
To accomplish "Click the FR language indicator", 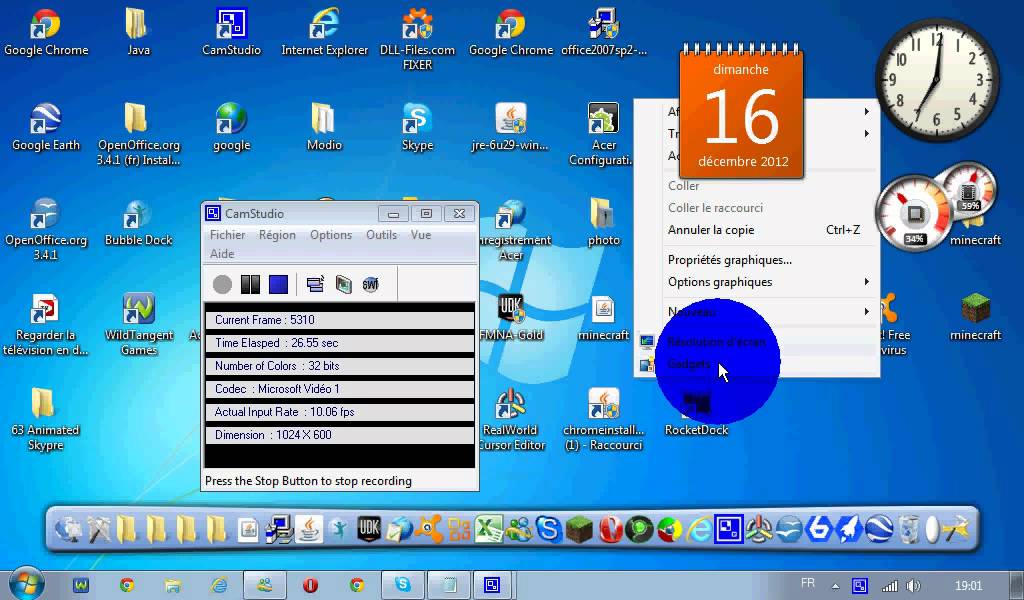I will click(x=808, y=583).
